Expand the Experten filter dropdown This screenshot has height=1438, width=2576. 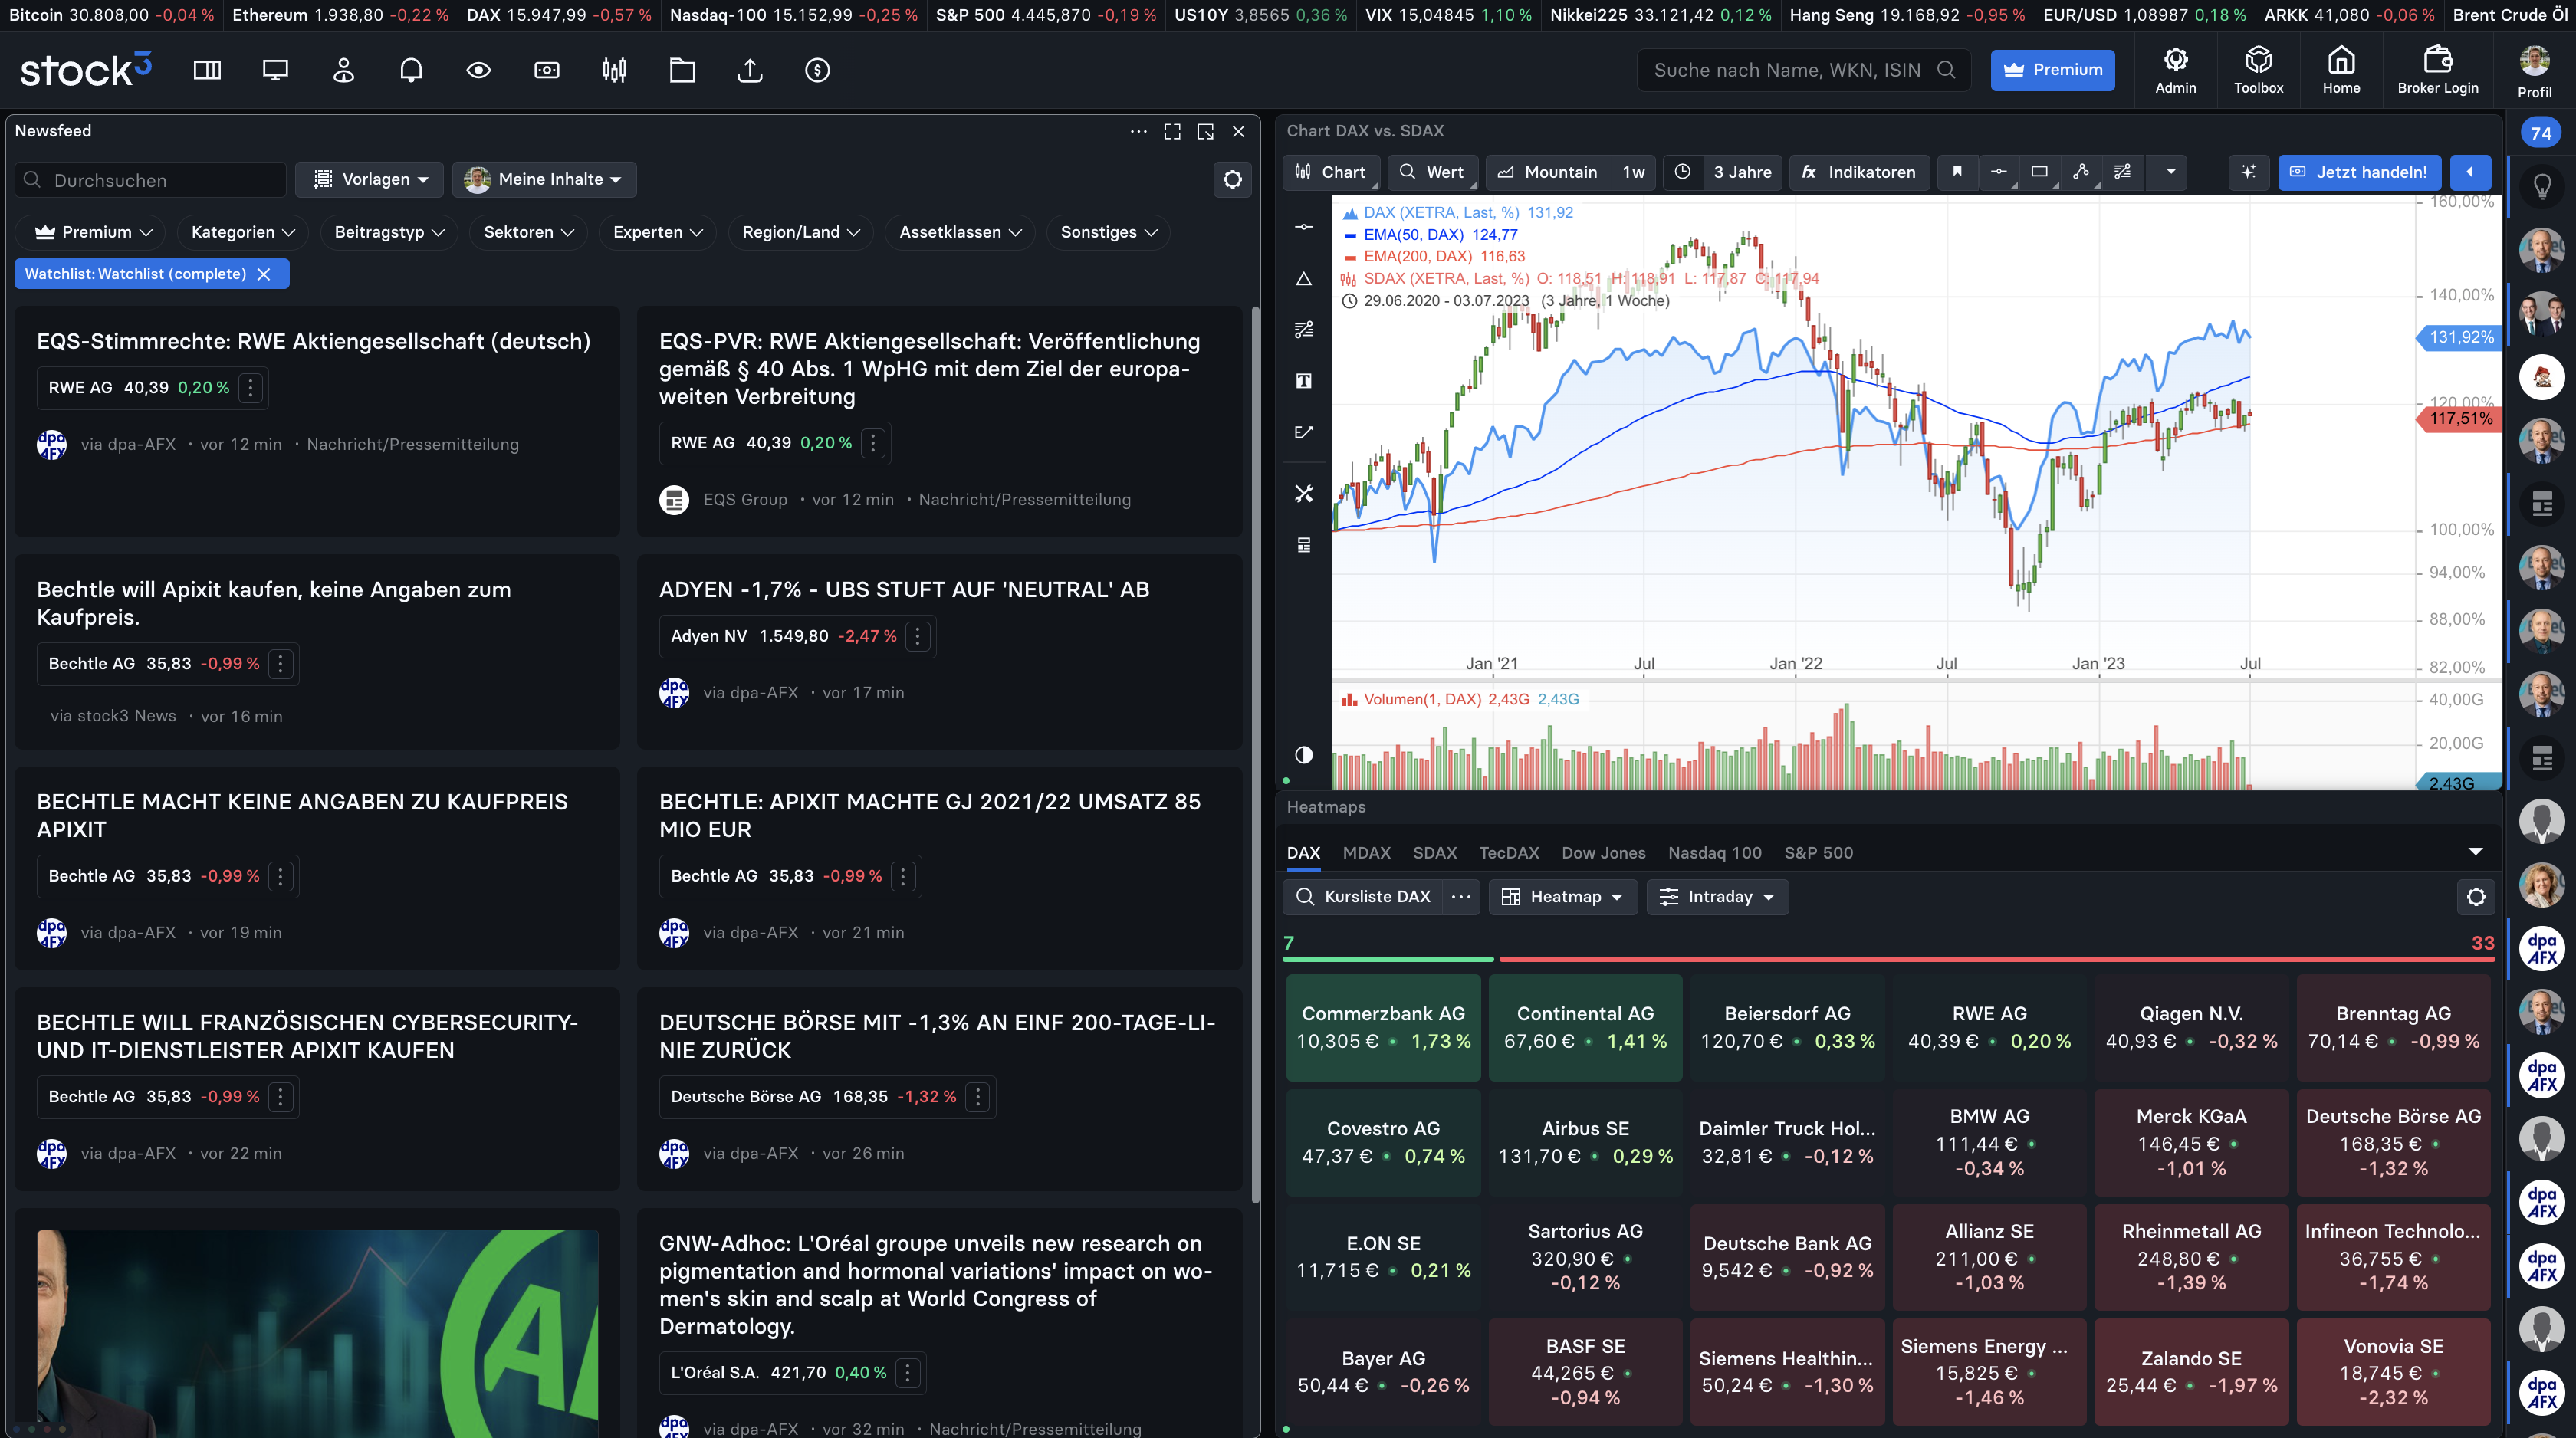(x=657, y=232)
